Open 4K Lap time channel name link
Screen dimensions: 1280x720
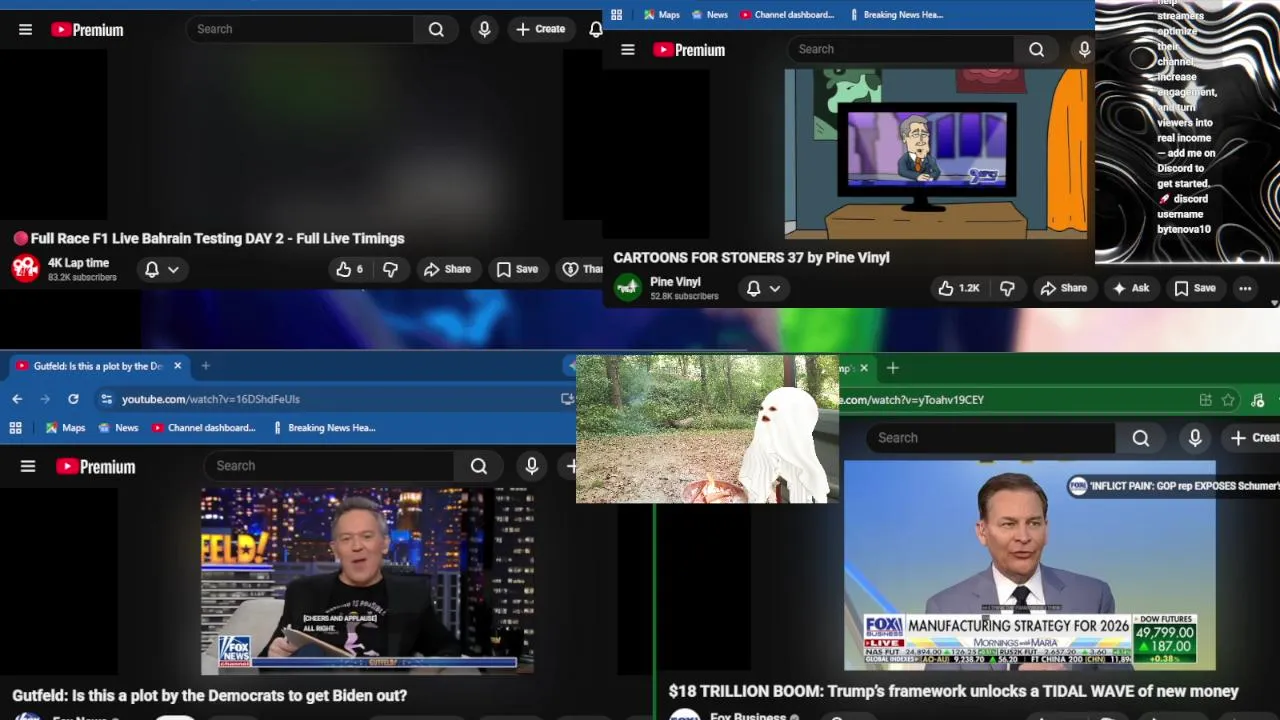tap(78, 263)
